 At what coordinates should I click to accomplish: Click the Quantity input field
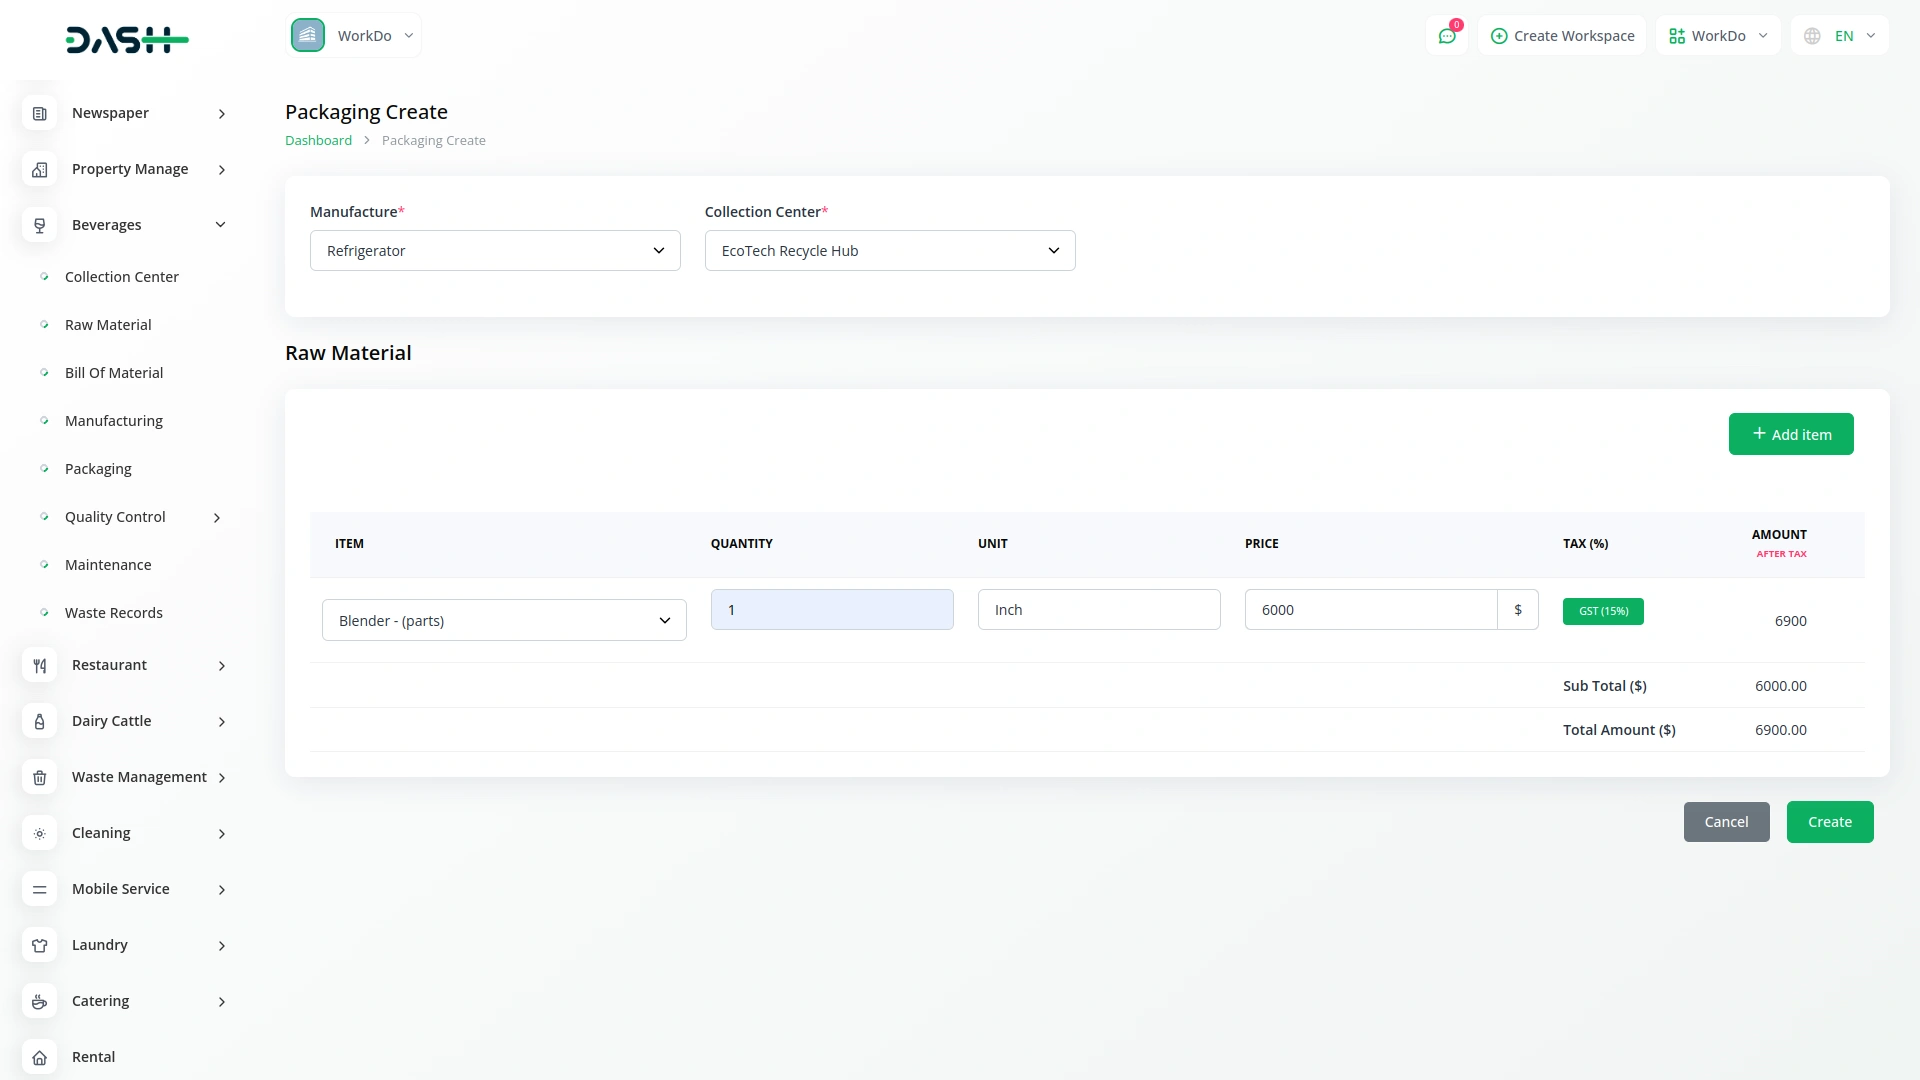tap(831, 610)
